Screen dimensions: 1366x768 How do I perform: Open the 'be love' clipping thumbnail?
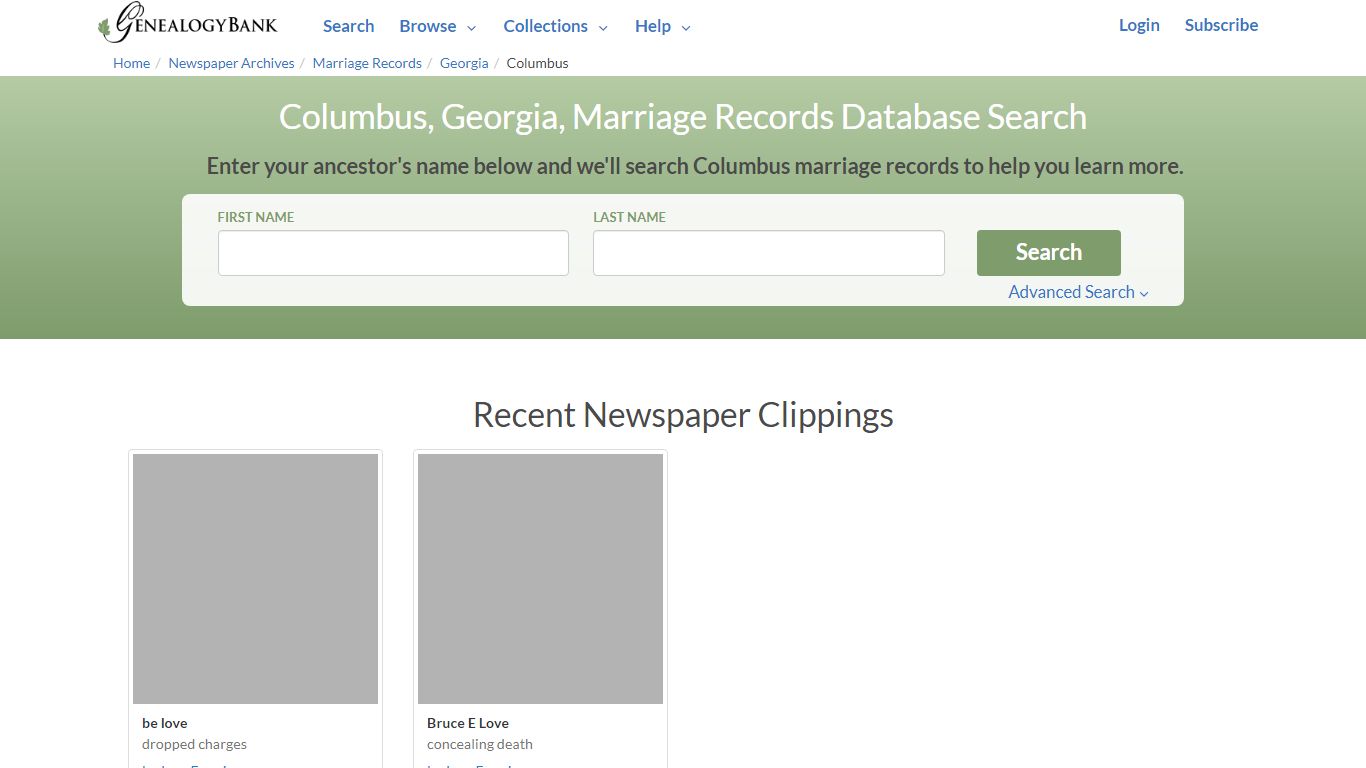[255, 579]
